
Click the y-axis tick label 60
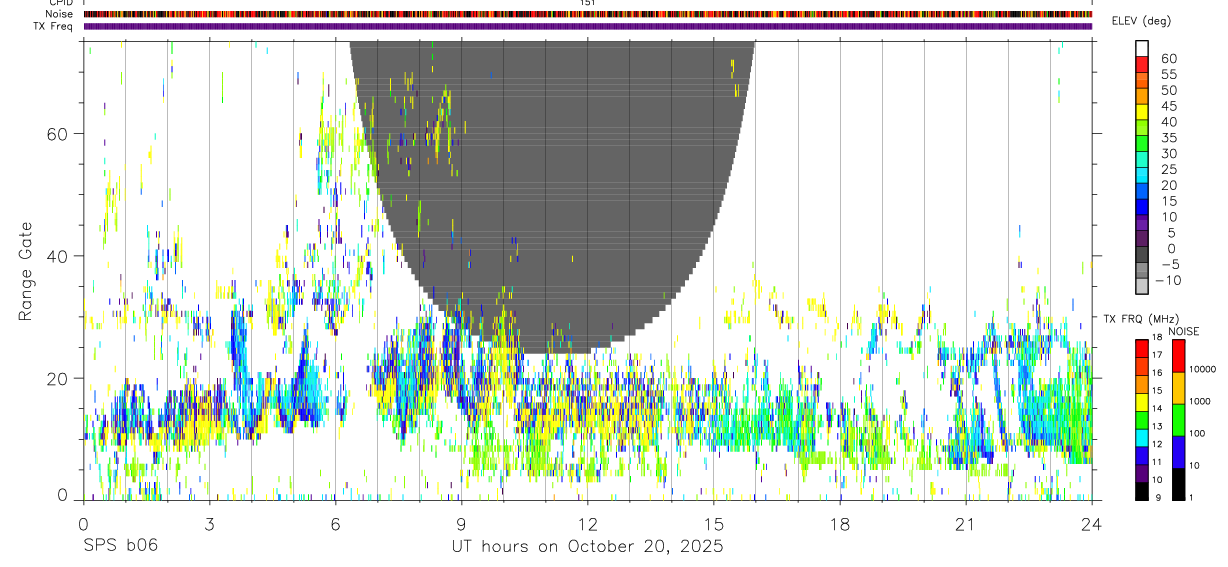pos(58,133)
